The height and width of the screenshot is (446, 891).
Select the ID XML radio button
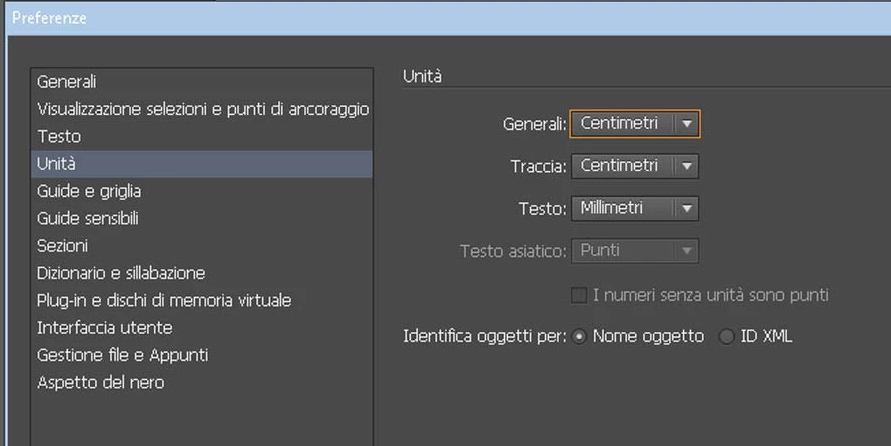(x=726, y=337)
